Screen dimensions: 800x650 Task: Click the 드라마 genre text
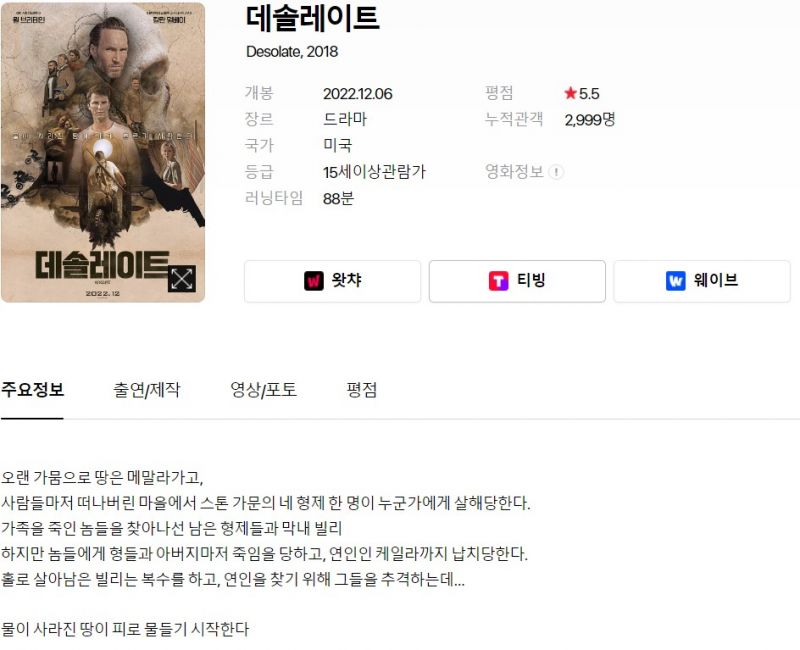click(x=345, y=119)
